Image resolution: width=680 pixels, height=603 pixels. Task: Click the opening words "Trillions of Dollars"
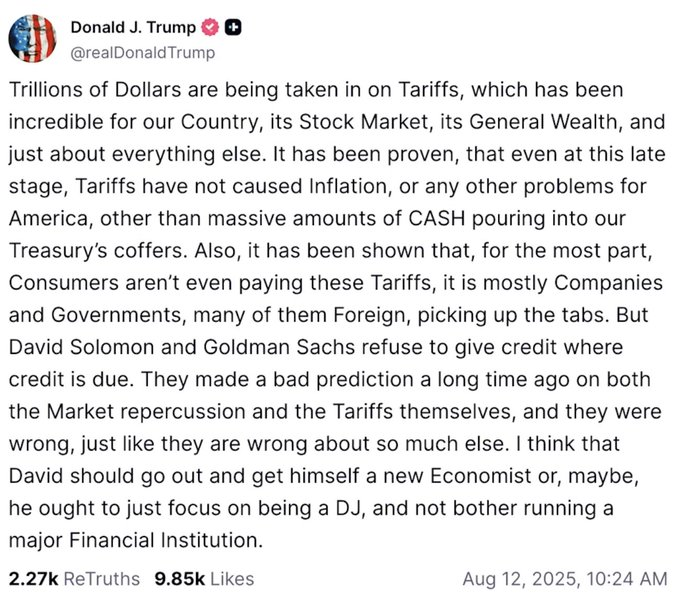pos(84,90)
